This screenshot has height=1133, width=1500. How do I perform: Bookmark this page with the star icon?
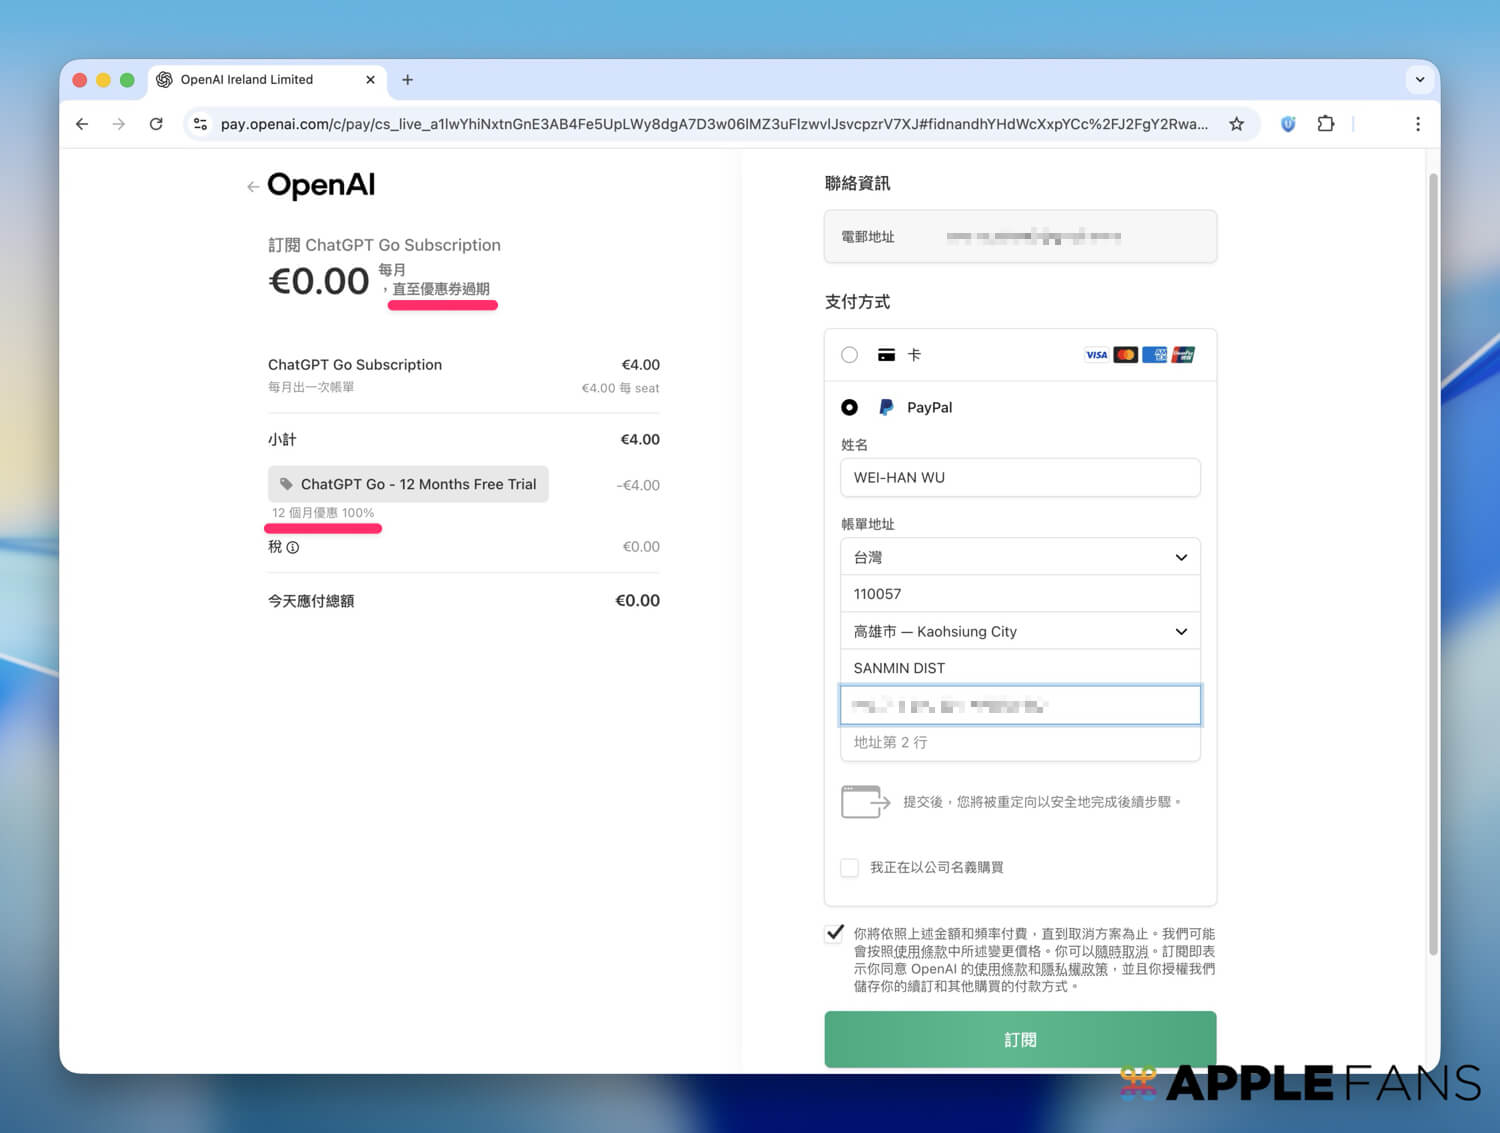click(x=1236, y=124)
